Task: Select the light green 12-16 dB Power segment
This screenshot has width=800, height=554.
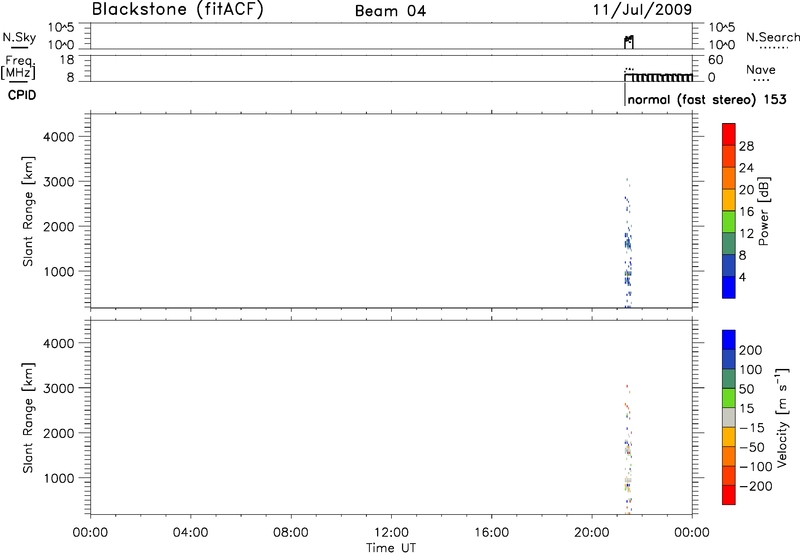Action: 729,221
